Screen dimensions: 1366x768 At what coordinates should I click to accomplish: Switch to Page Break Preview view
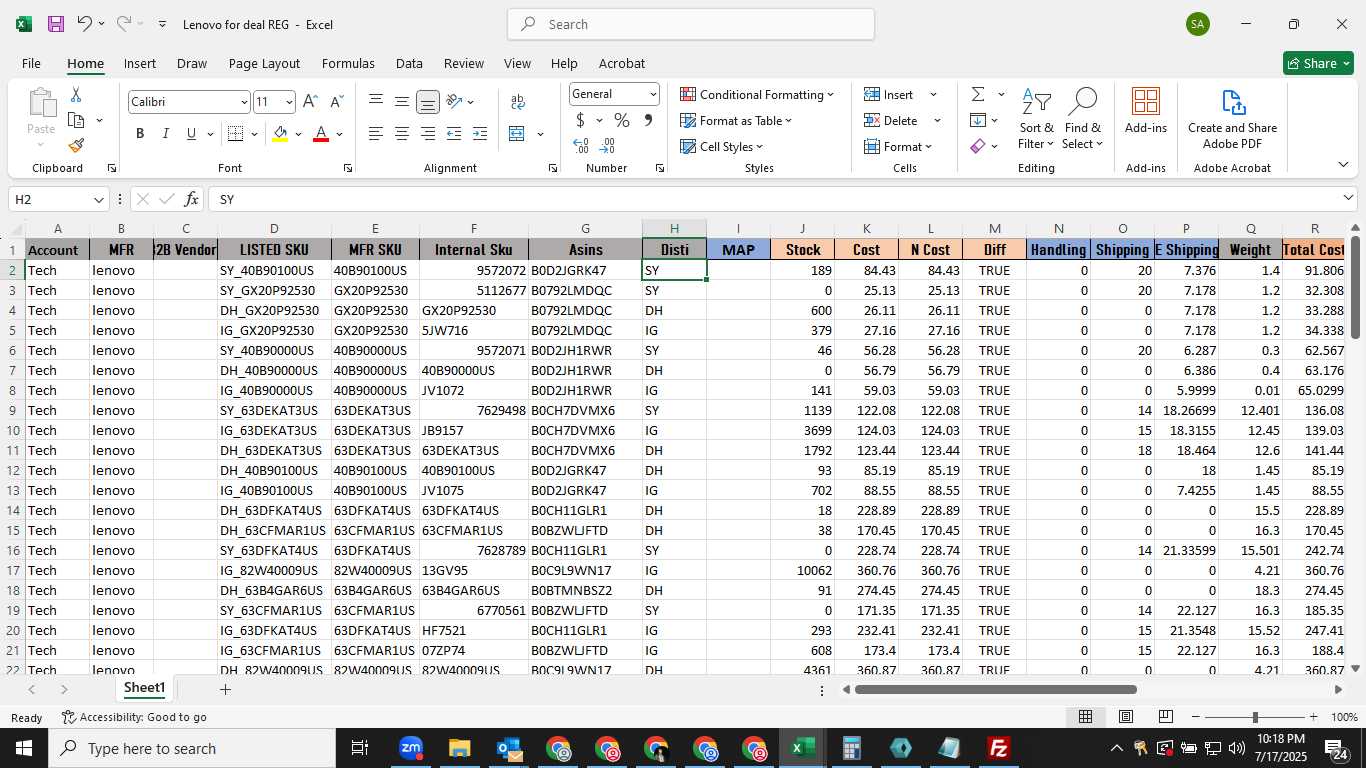coord(1166,717)
